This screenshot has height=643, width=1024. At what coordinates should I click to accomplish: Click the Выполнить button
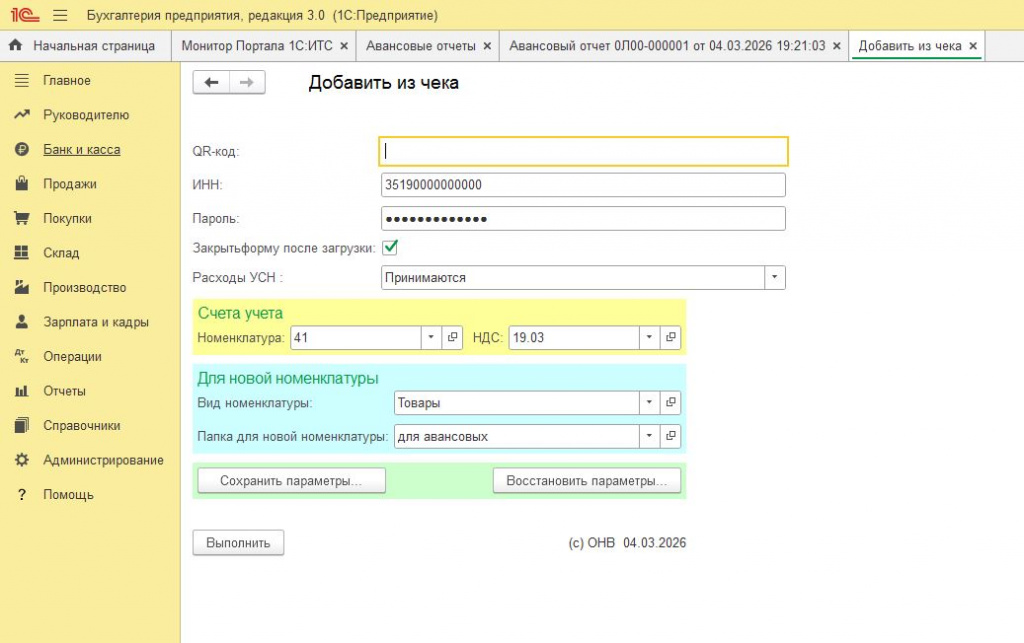[x=238, y=543]
